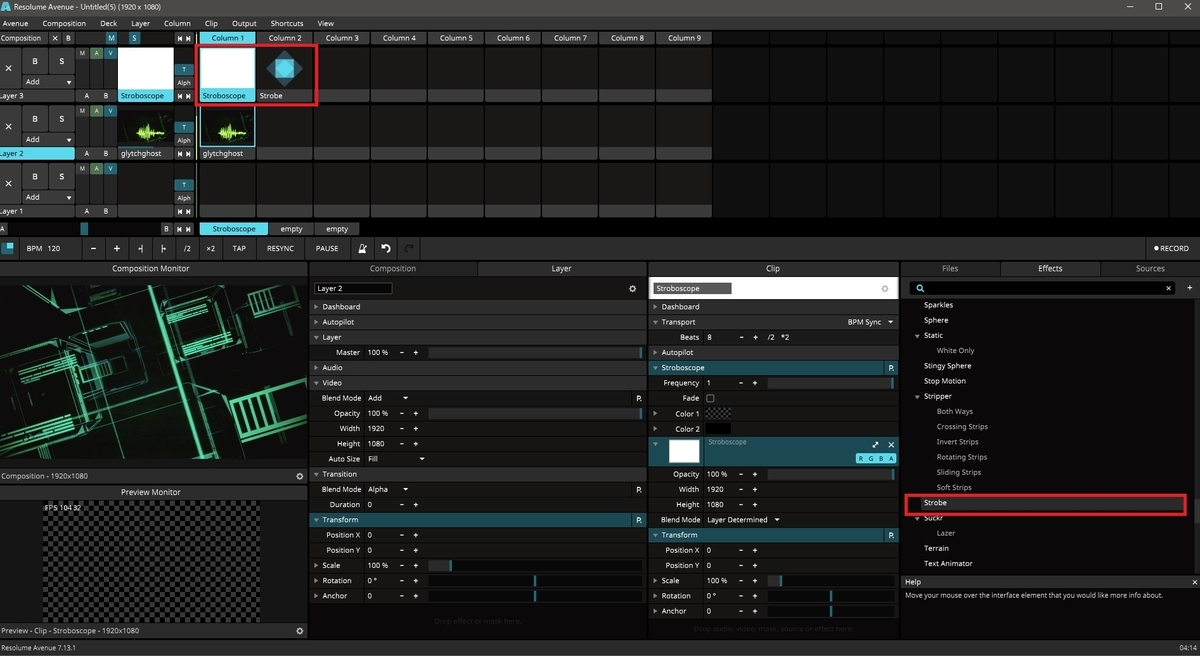Toggle the Alpha channel A of the Stroboscope source
This screenshot has width=1200, height=656.
coord(889,458)
